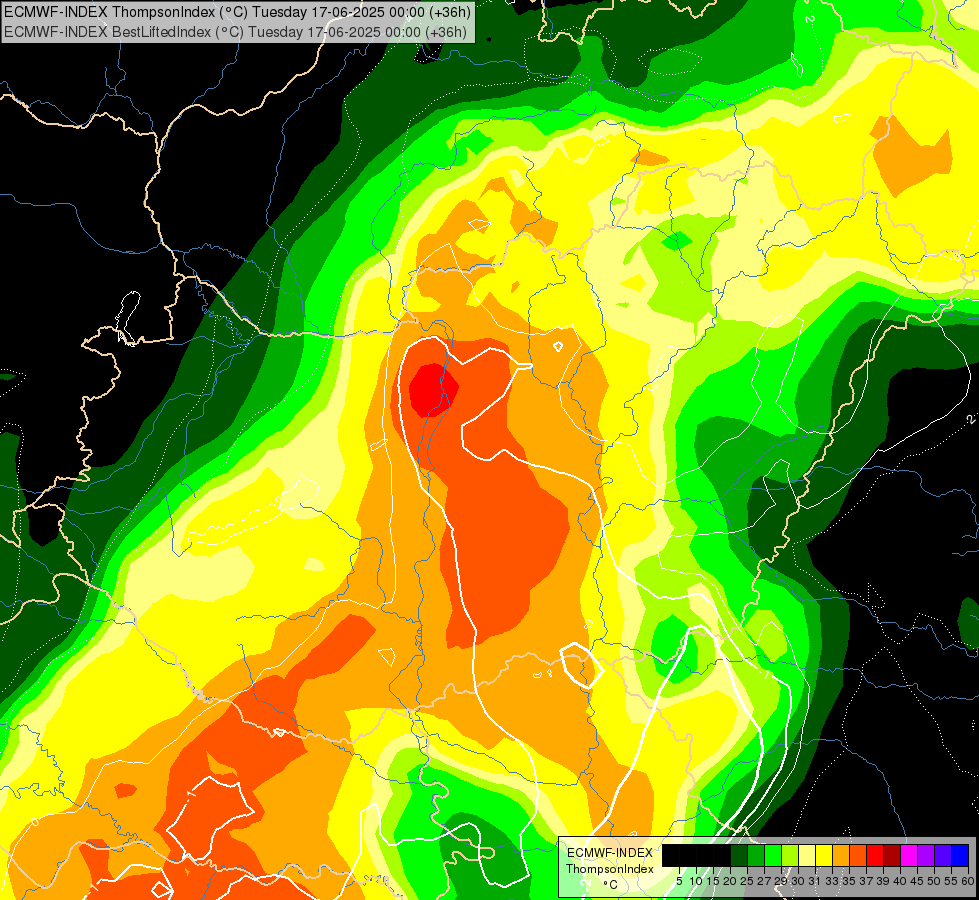Select the magenta 40–45 legend swatch
The height and width of the screenshot is (900, 979).
tap(909, 855)
